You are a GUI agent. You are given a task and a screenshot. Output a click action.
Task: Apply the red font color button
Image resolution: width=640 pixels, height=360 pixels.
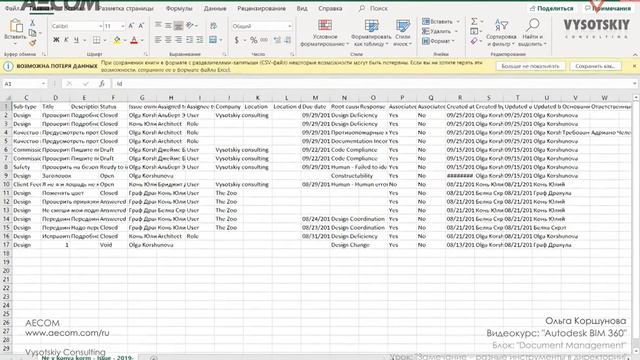coord(134,40)
